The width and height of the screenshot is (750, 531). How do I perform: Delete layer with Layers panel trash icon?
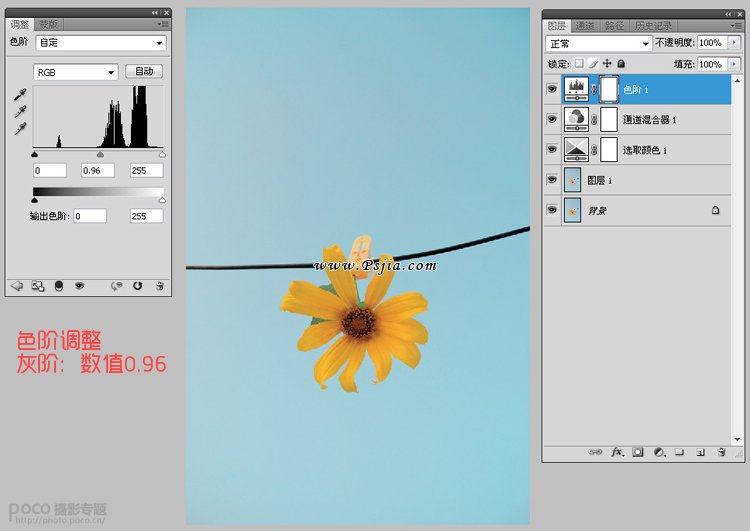pyautogui.click(x=721, y=452)
